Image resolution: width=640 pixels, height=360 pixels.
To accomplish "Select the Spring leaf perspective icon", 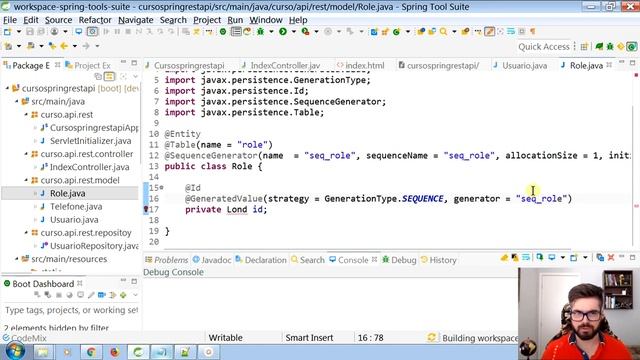I will tap(599, 47).
